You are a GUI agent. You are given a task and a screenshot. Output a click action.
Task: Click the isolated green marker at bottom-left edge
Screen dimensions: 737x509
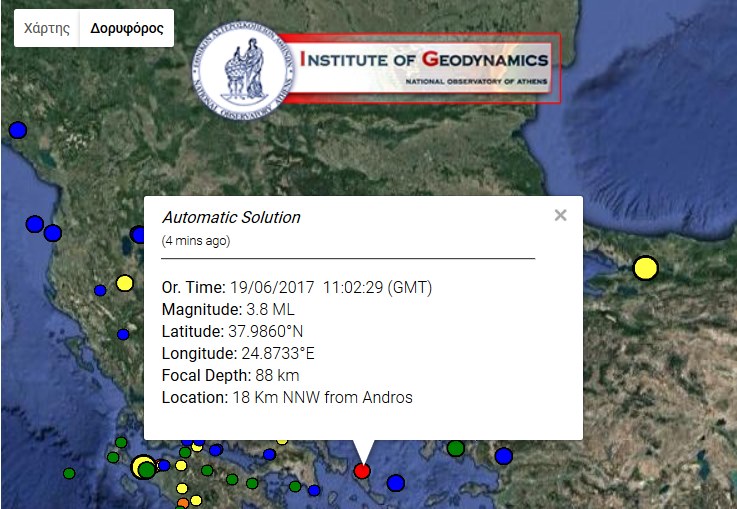69,473
